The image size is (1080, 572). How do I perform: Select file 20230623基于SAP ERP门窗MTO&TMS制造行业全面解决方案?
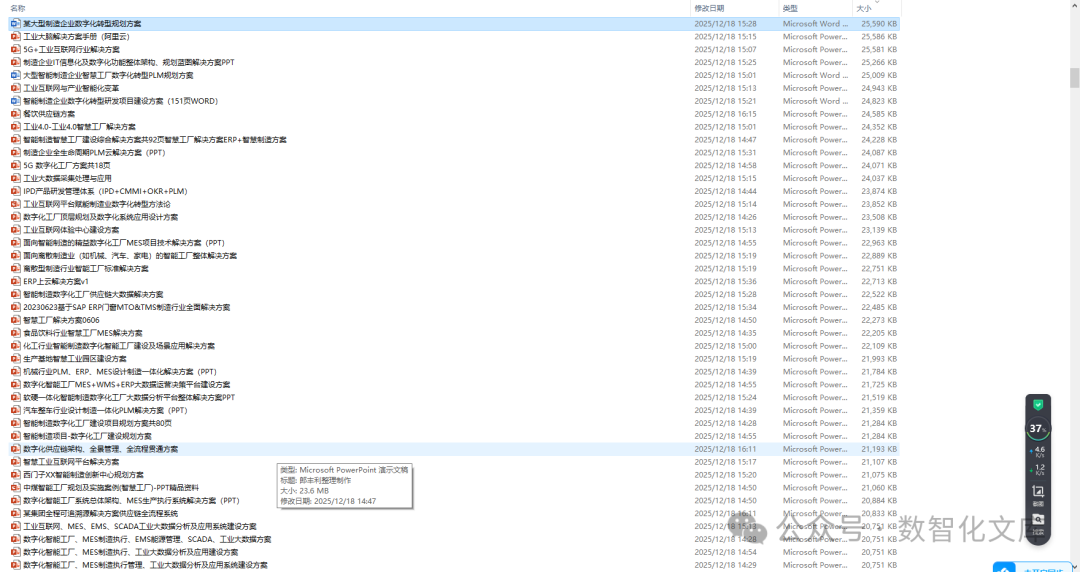point(127,307)
